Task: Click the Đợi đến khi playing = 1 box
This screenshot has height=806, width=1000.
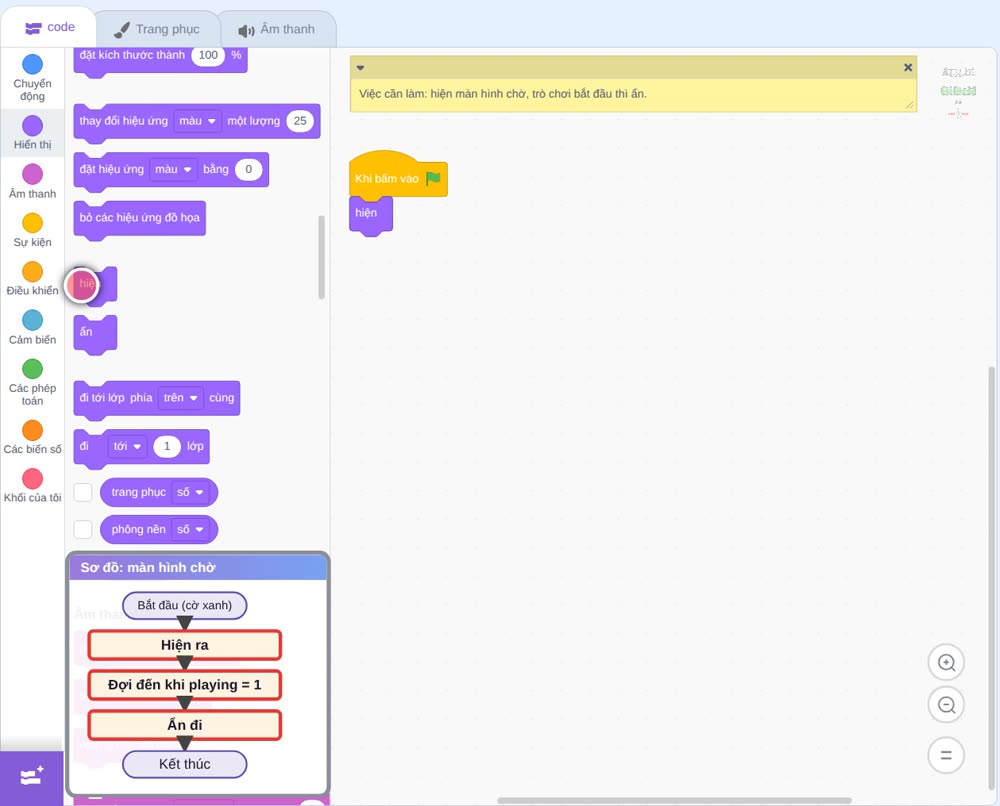Action: tap(184, 685)
